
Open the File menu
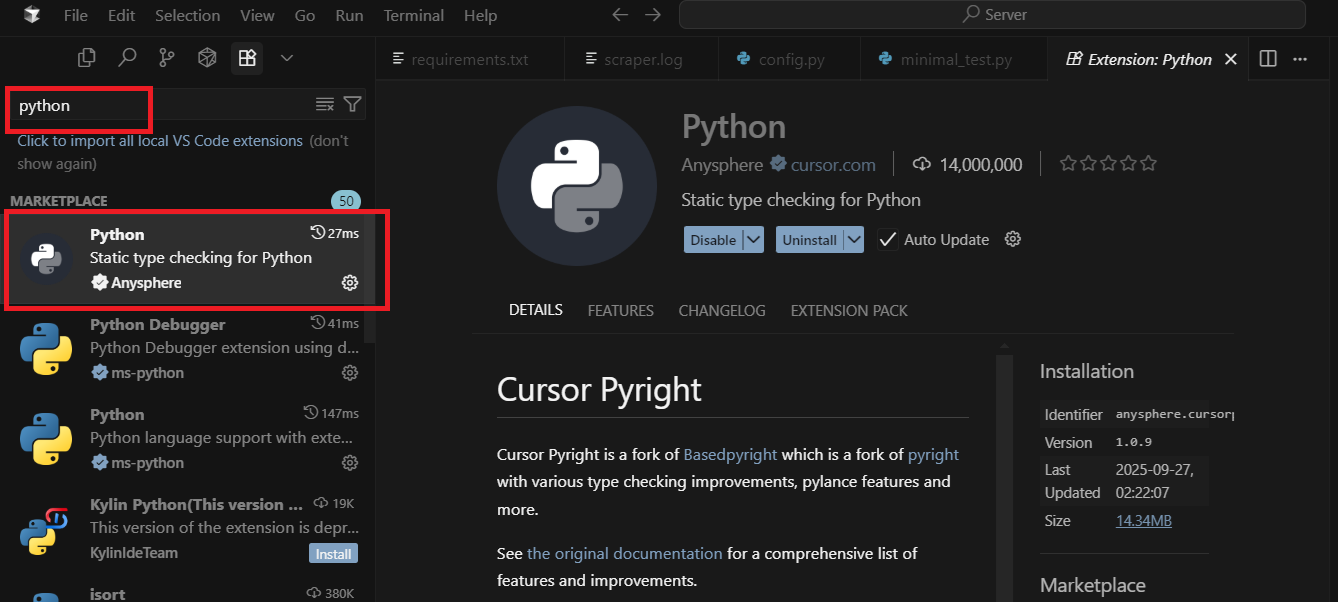[x=75, y=15]
